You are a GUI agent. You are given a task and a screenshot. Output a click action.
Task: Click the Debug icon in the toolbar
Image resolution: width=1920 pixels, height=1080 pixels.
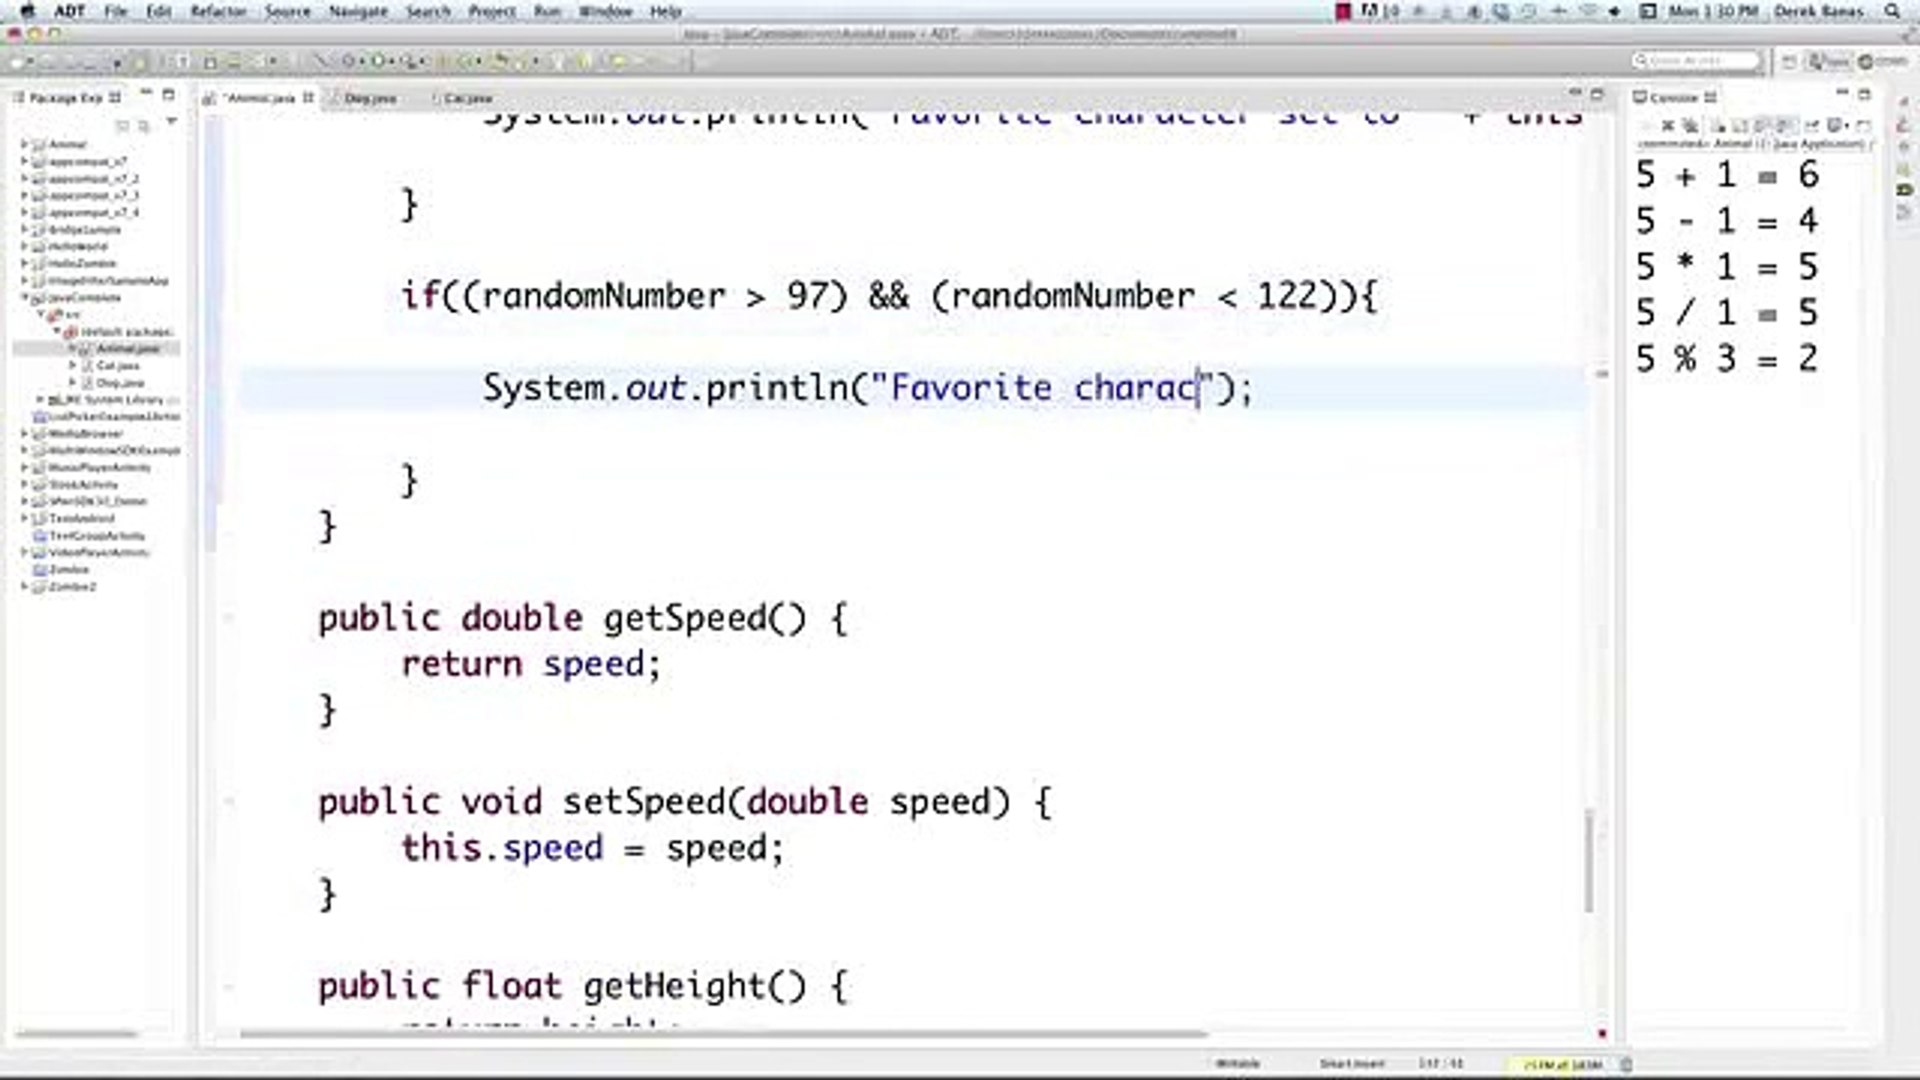(347, 61)
